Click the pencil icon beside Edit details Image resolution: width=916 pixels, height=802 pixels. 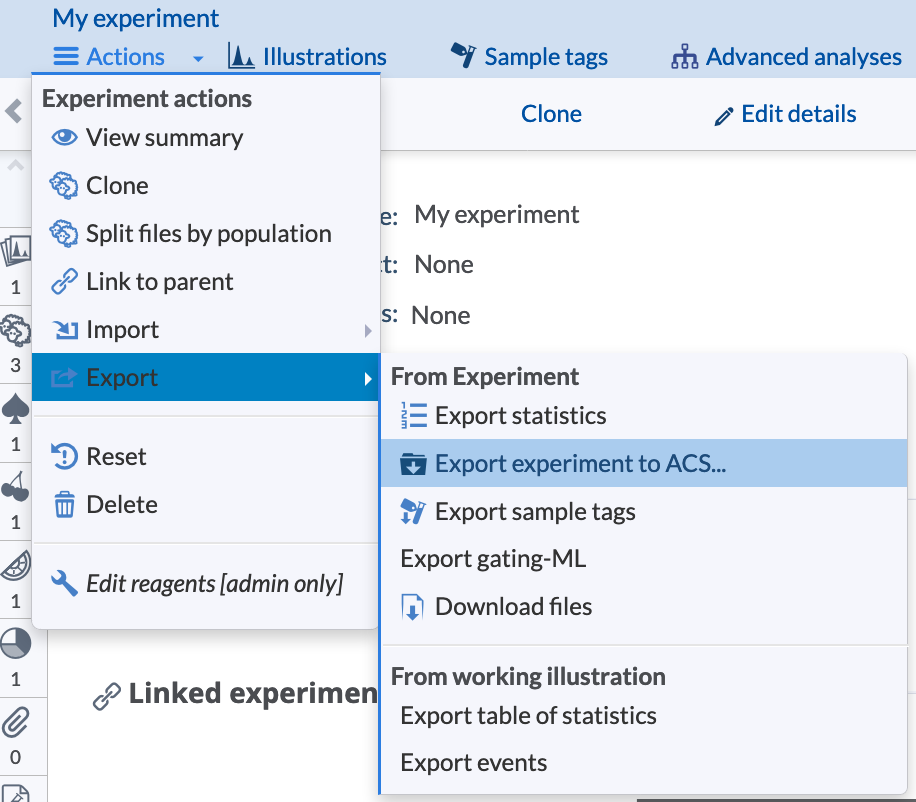(723, 117)
